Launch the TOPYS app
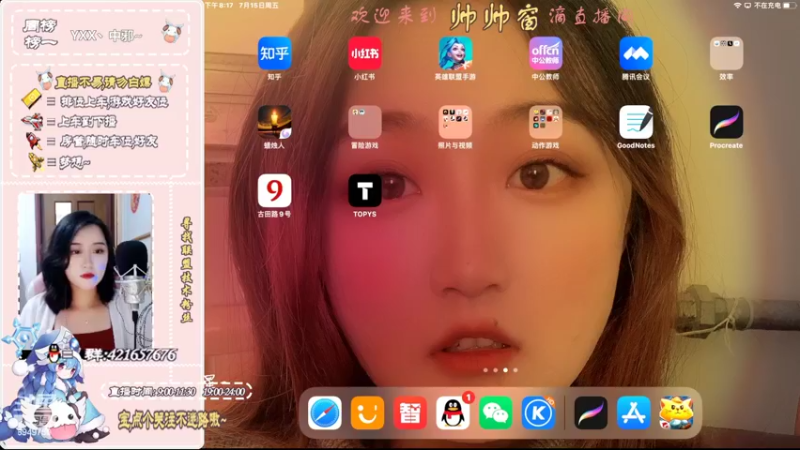The image size is (800, 450). [x=365, y=191]
